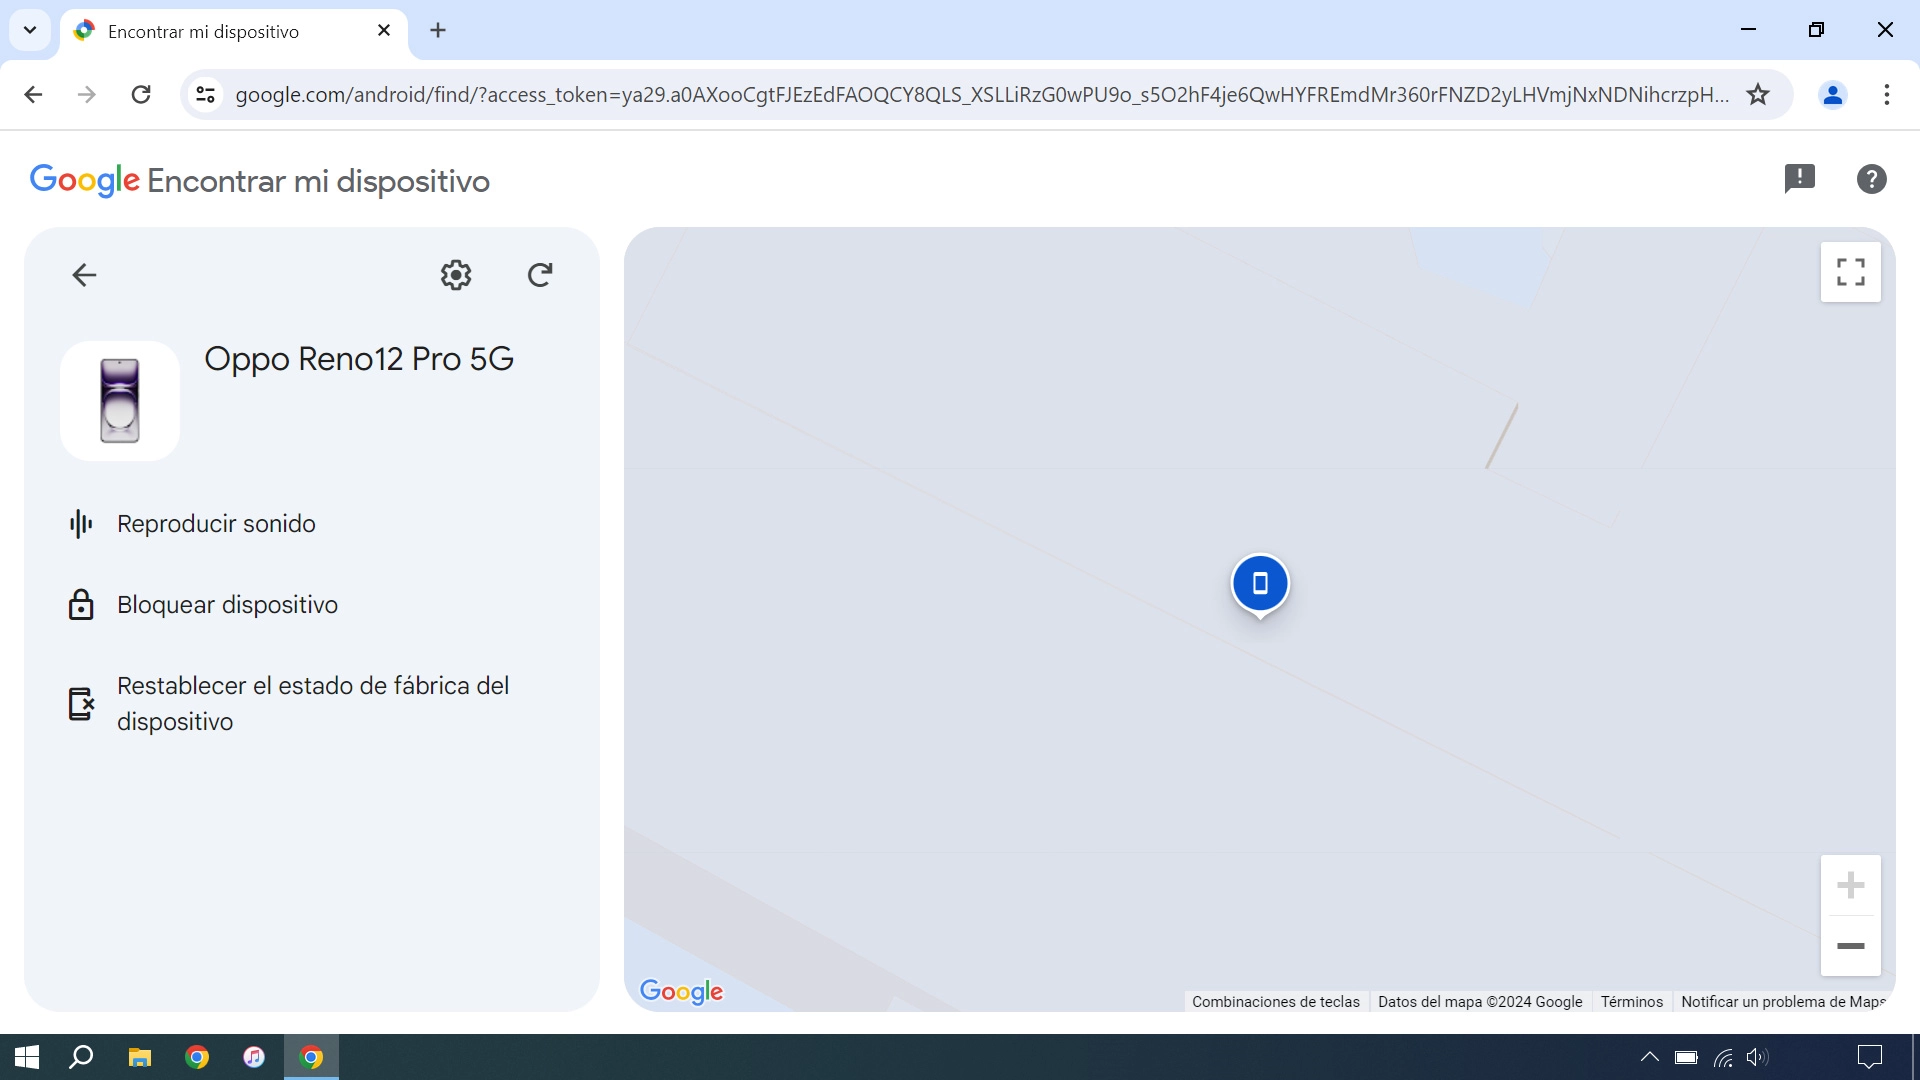This screenshot has width=1920, height=1080.
Task: Refresh device location in side panel
Action: (540, 275)
